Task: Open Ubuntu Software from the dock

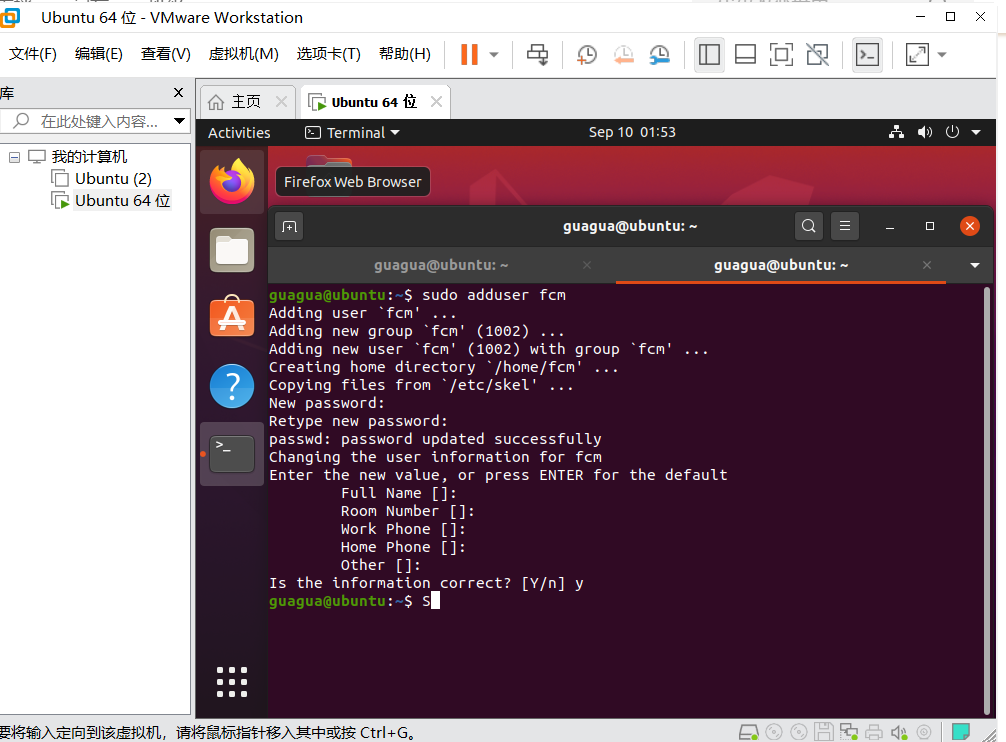Action: point(232,317)
